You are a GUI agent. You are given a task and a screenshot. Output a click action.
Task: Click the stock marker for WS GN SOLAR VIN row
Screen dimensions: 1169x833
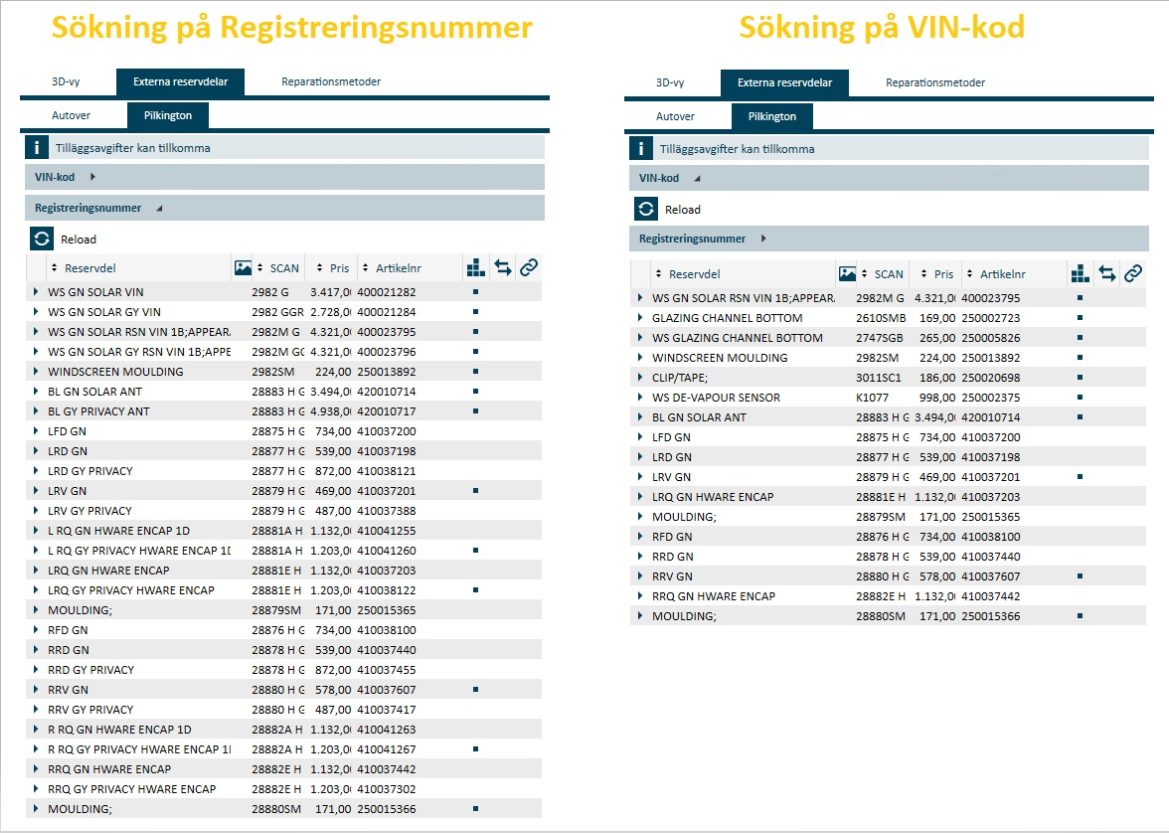click(x=476, y=292)
